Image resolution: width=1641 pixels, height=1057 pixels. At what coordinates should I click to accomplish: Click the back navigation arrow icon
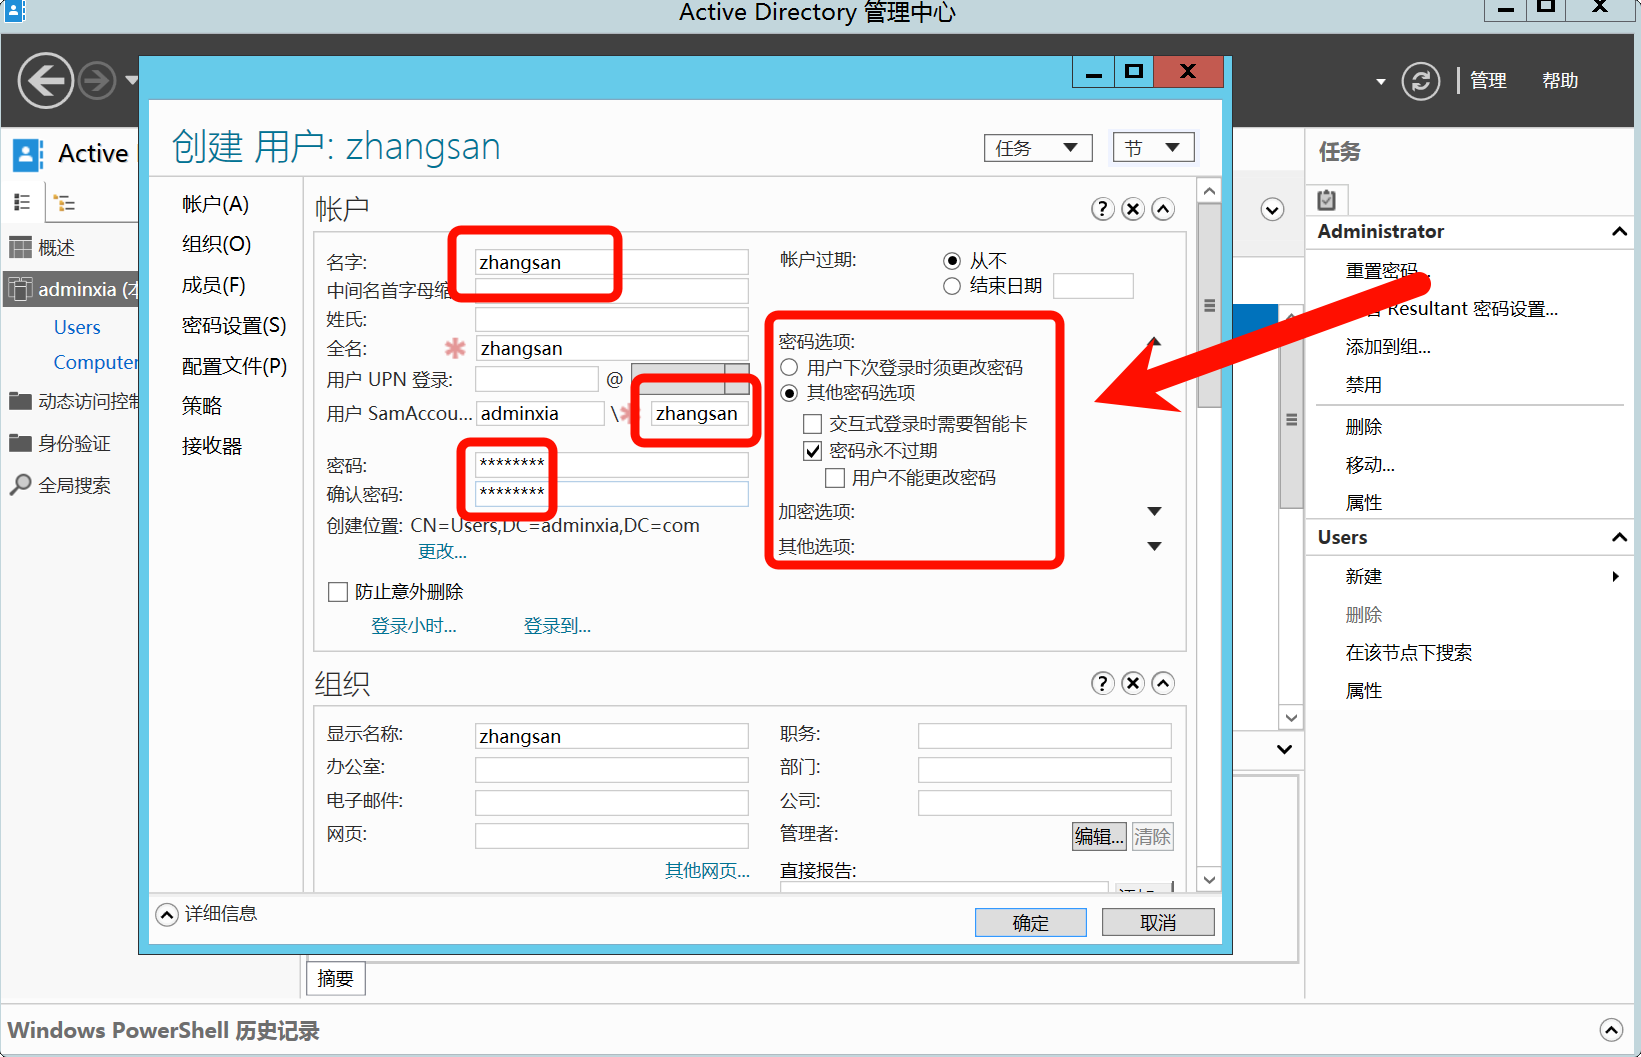(x=46, y=80)
